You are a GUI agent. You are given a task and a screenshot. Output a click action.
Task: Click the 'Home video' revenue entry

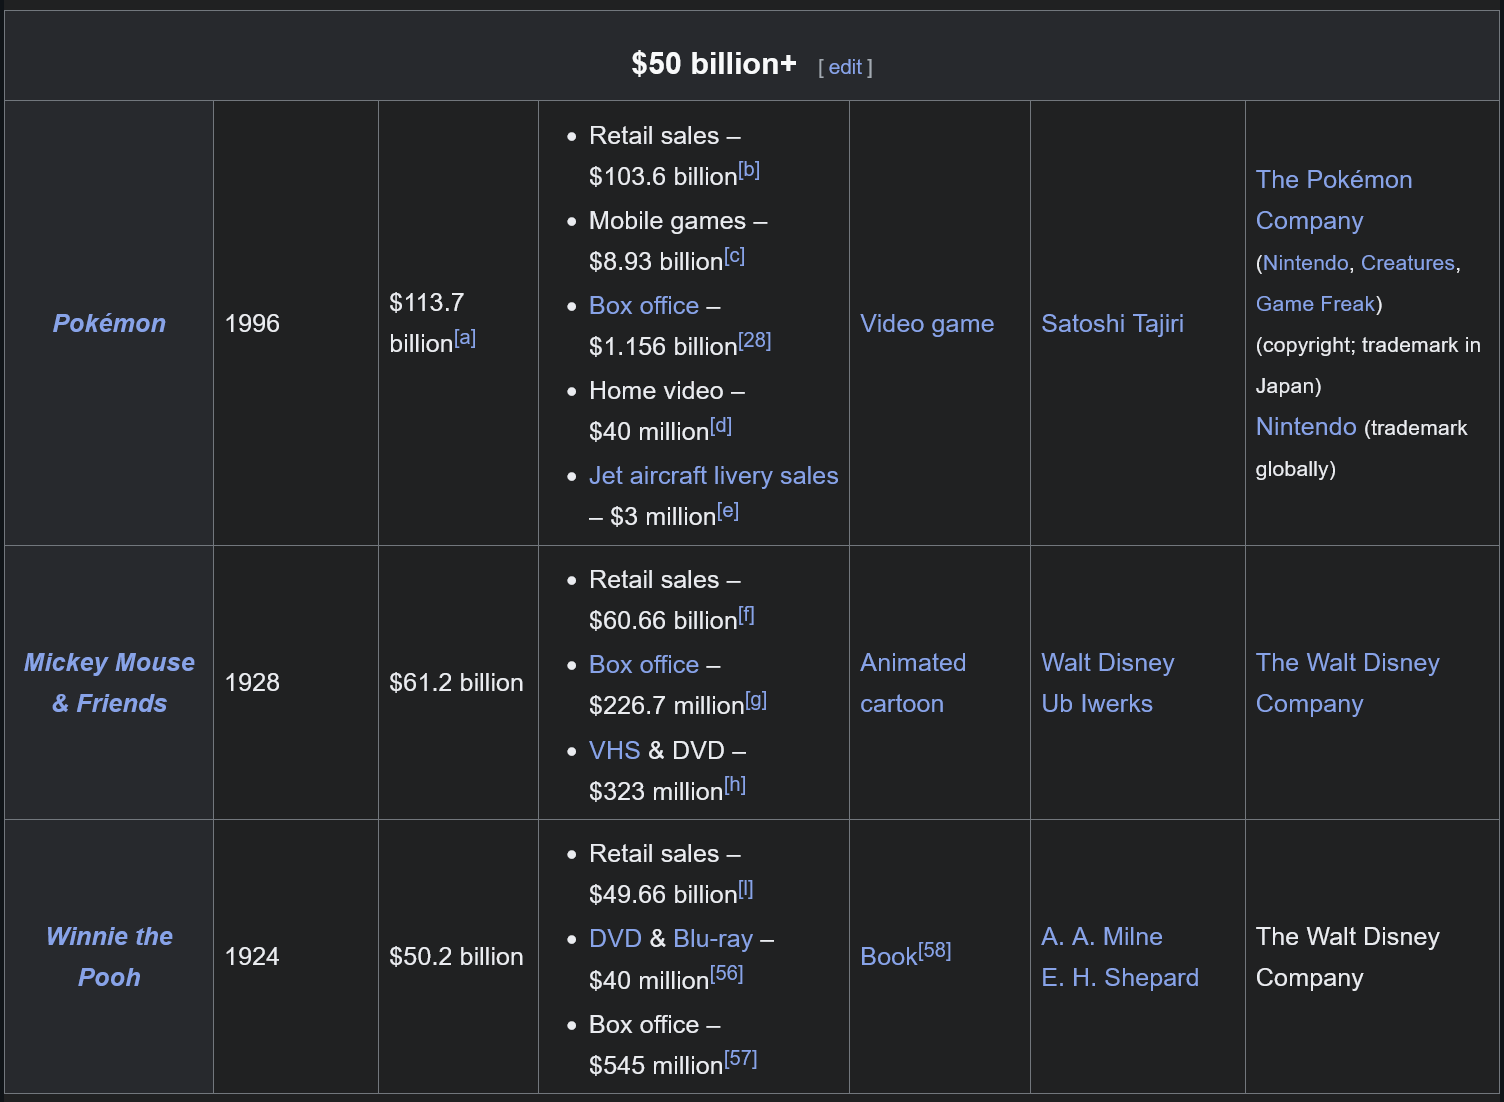point(667,411)
